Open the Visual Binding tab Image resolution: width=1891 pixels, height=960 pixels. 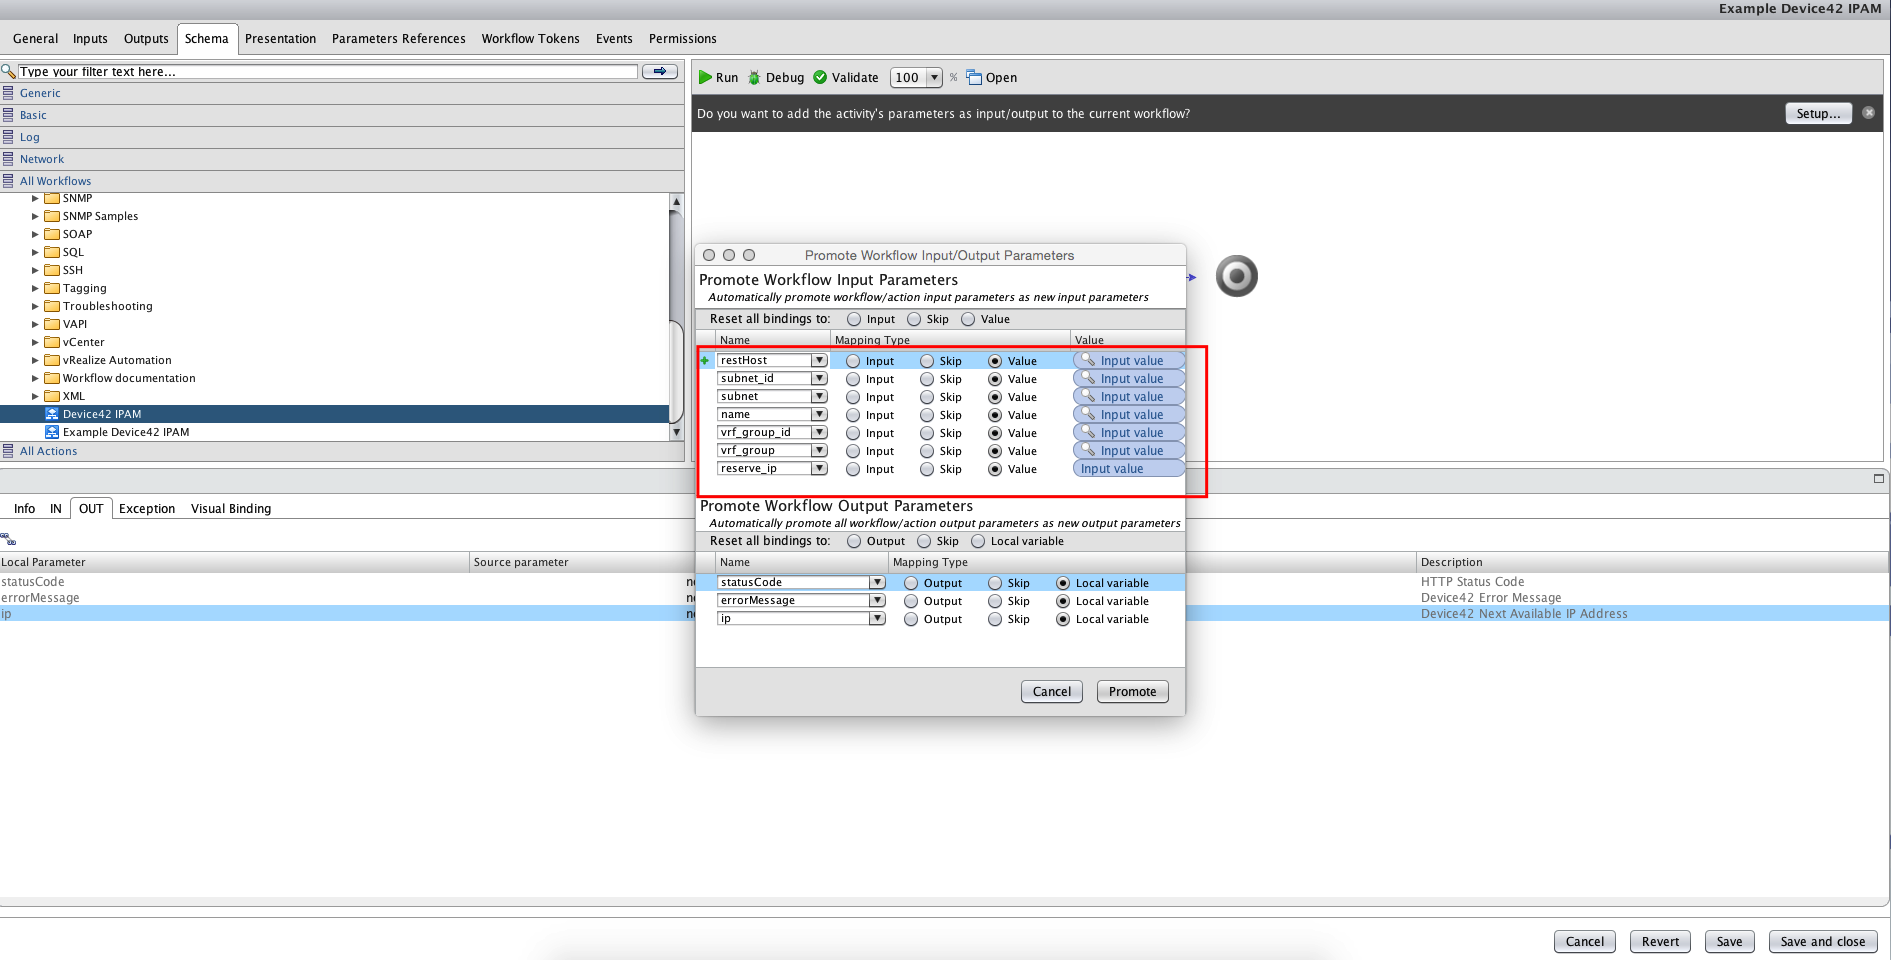pos(231,508)
